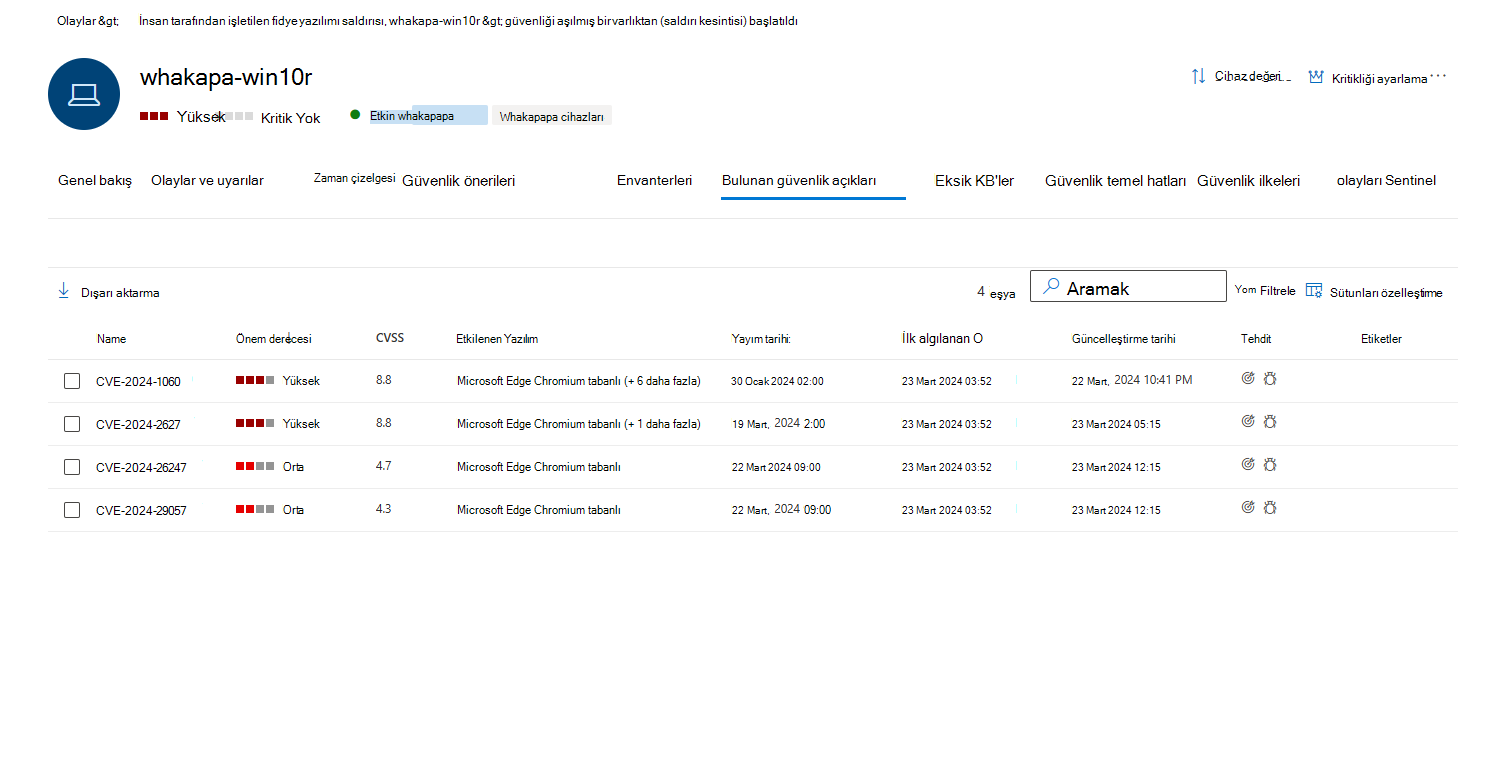
Task: Click the bug threat icon for CVE-2024-2627
Action: pos(1270,421)
